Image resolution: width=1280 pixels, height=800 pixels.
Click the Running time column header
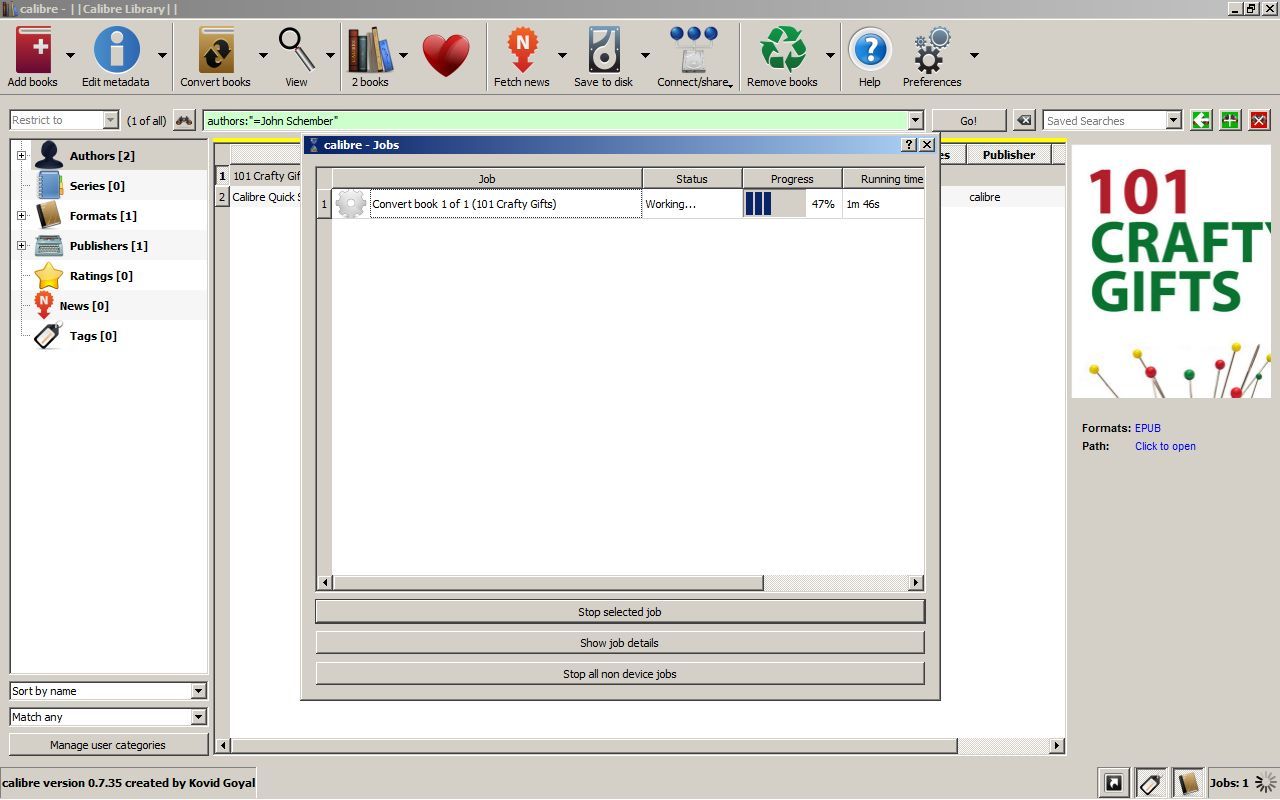(883, 179)
